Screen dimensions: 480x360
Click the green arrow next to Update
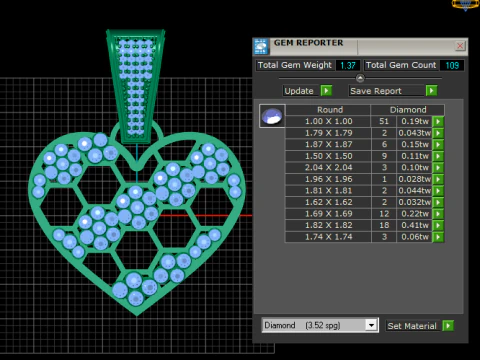(326, 91)
